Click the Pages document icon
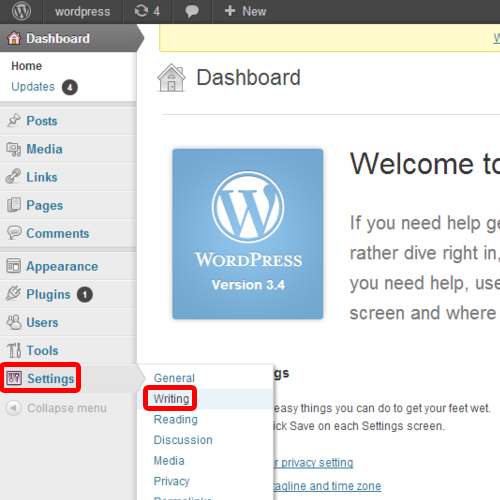 [x=14, y=205]
